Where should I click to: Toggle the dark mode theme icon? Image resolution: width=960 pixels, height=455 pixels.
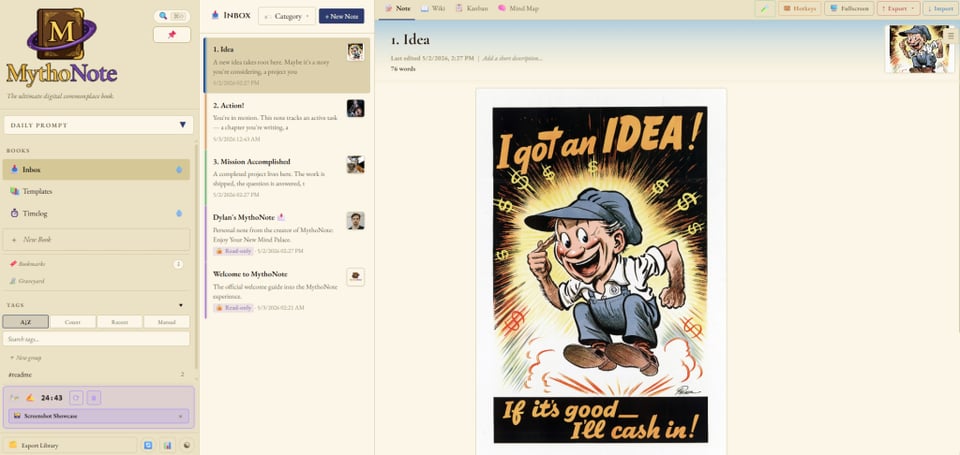[x=186, y=445]
